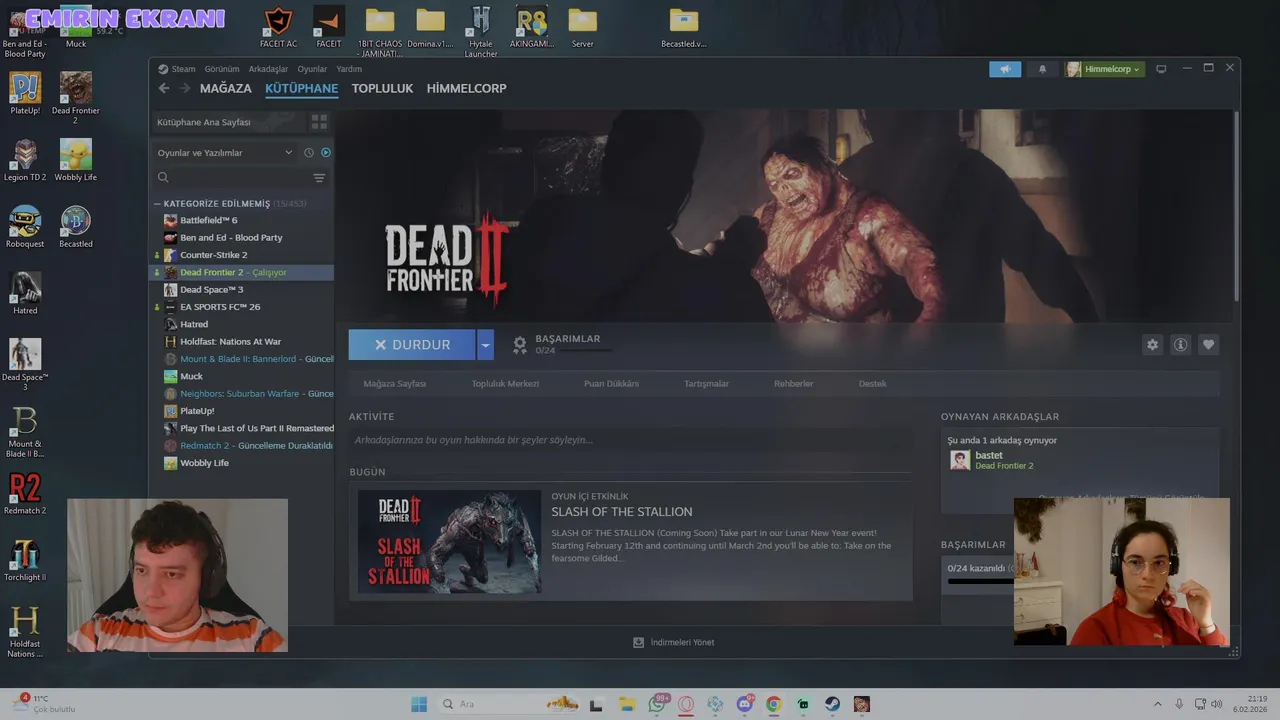
Task: Open BAŞARIMLAR achievements section header
Action: pyautogui.click(x=567, y=339)
